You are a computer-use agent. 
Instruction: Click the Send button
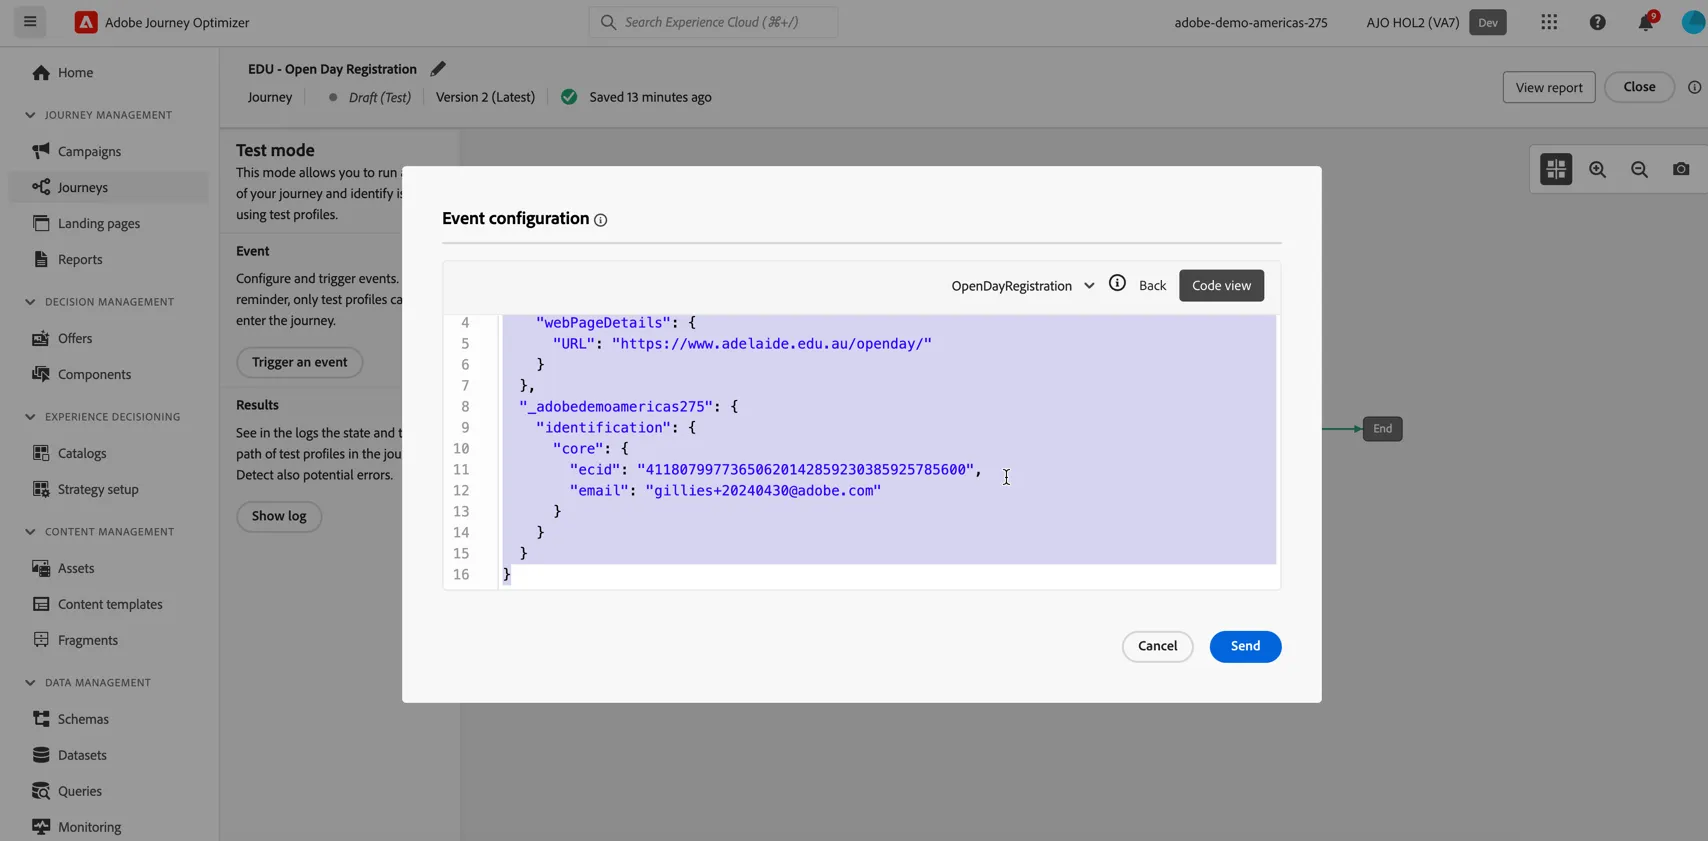coord(1245,647)
